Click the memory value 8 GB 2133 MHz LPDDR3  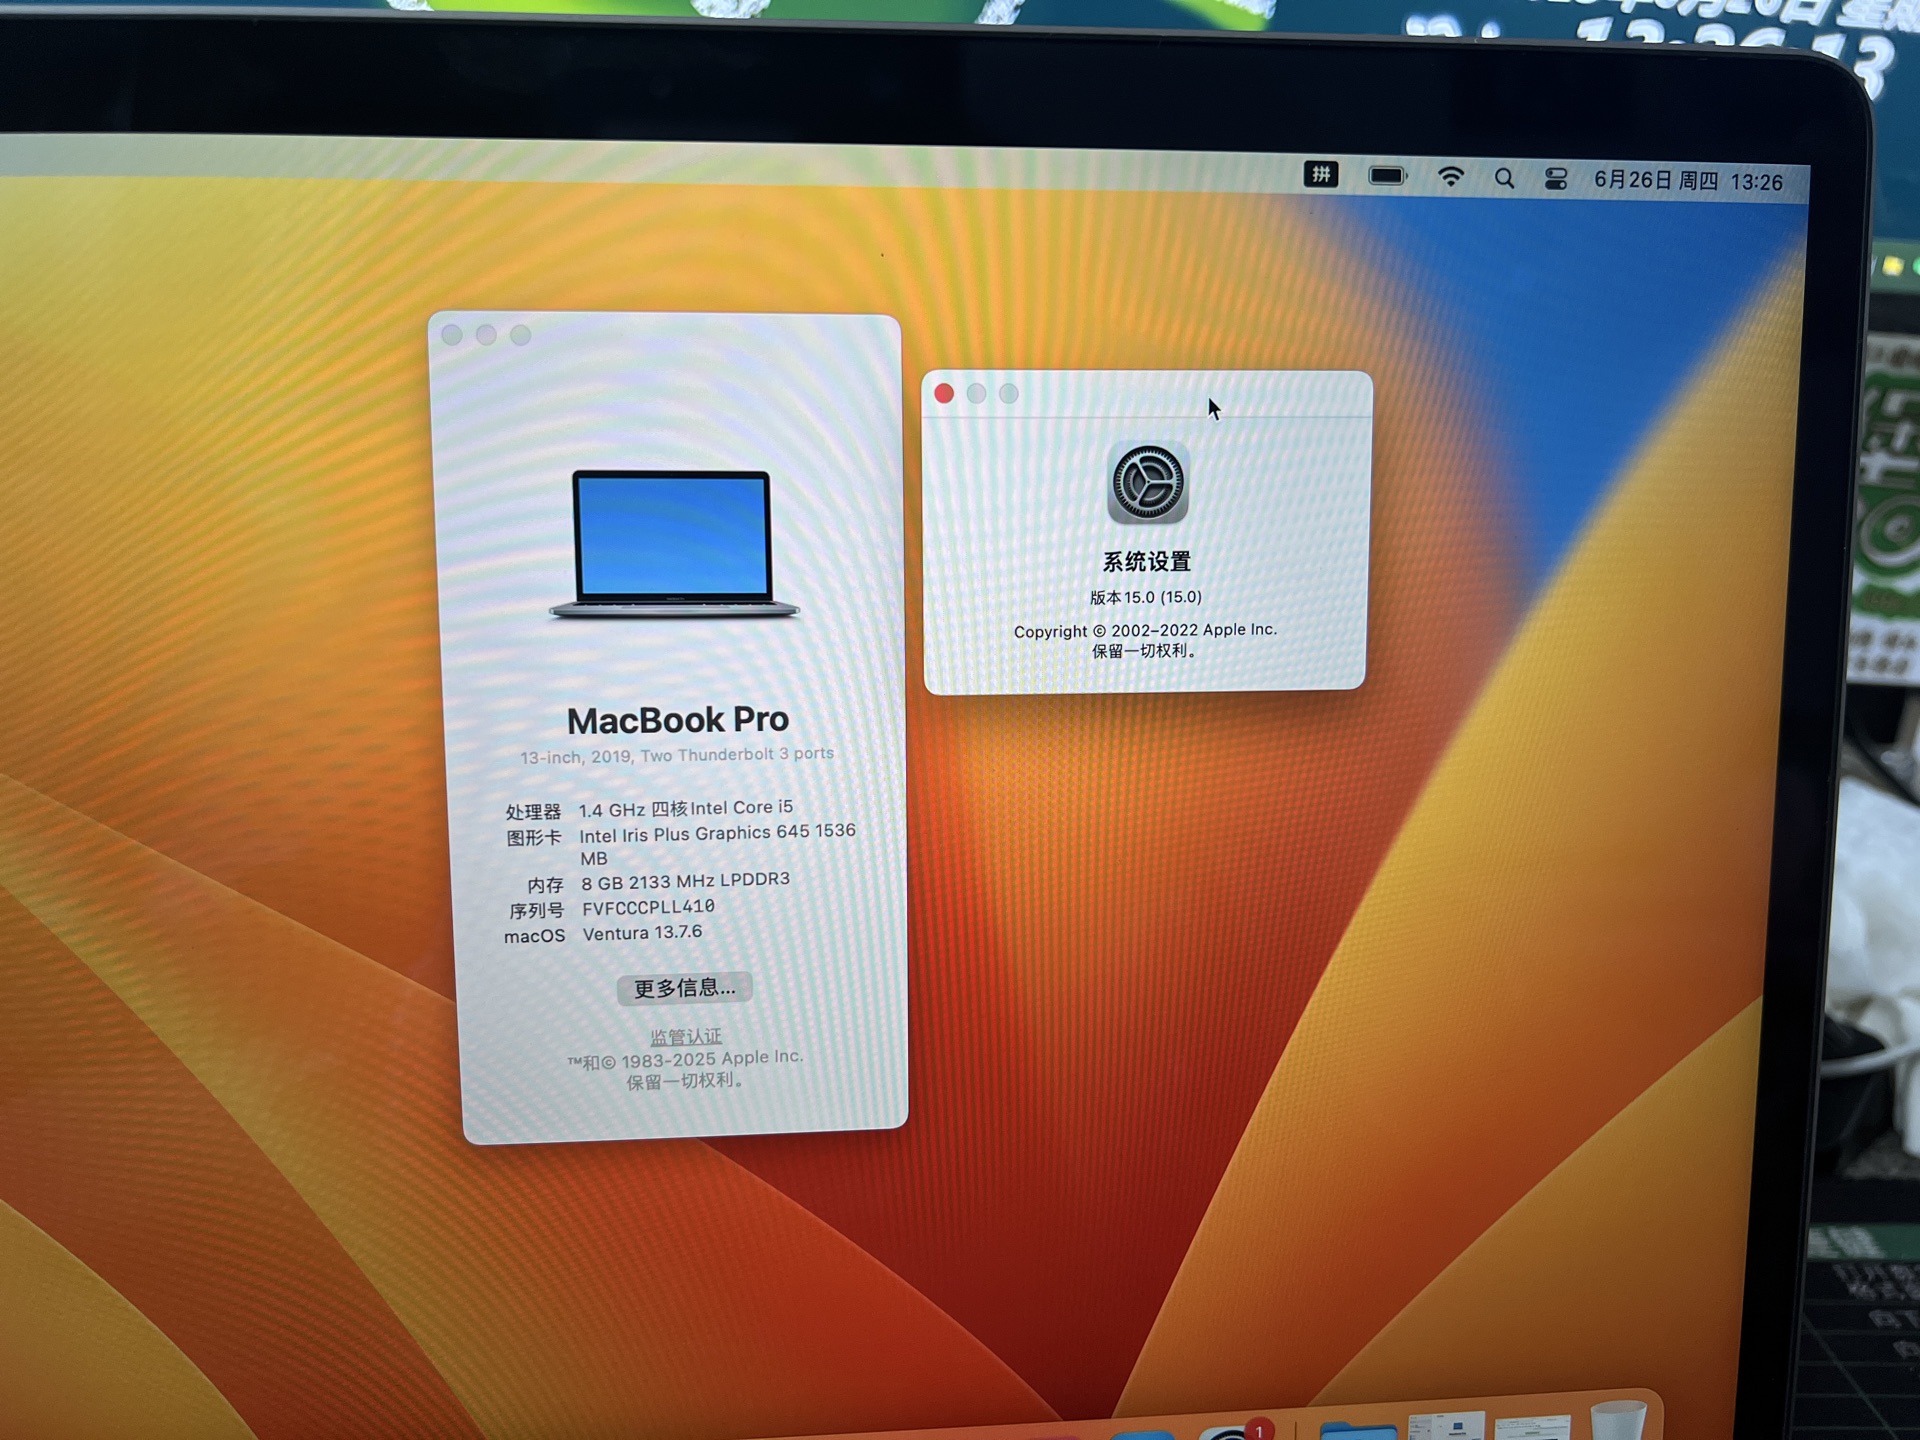686,881
